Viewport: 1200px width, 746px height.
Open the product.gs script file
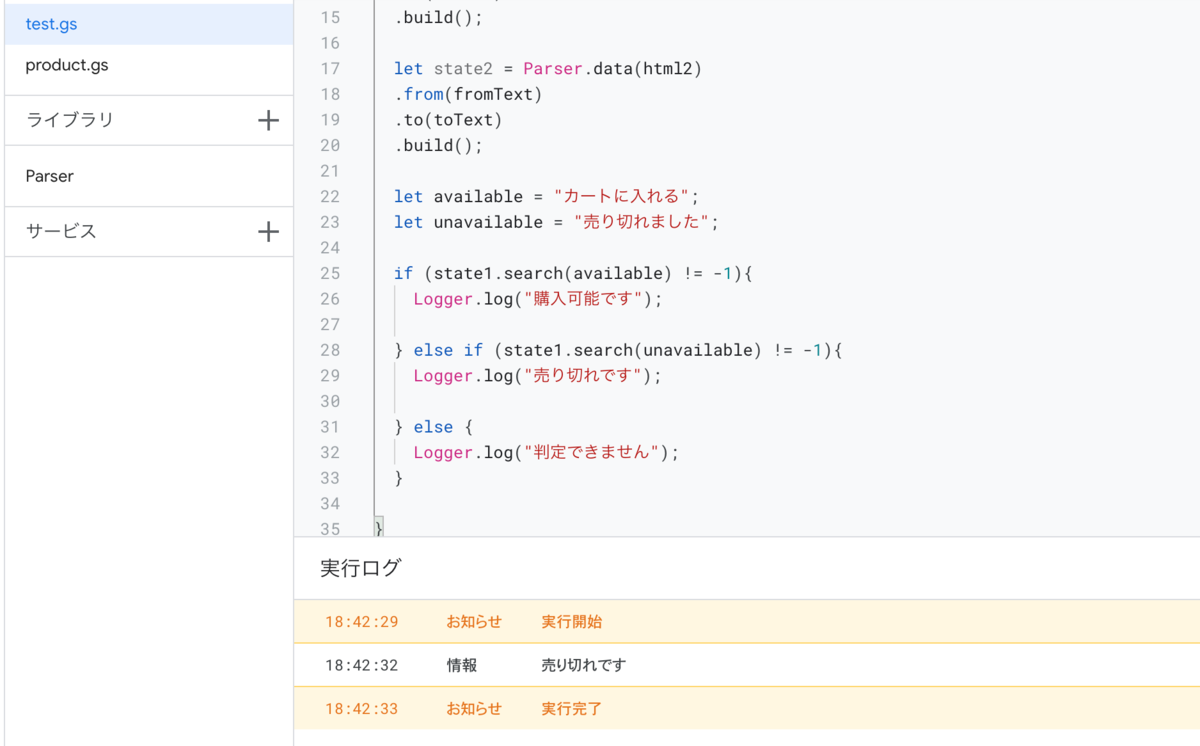pyautogui.click(x=67, y=66)
